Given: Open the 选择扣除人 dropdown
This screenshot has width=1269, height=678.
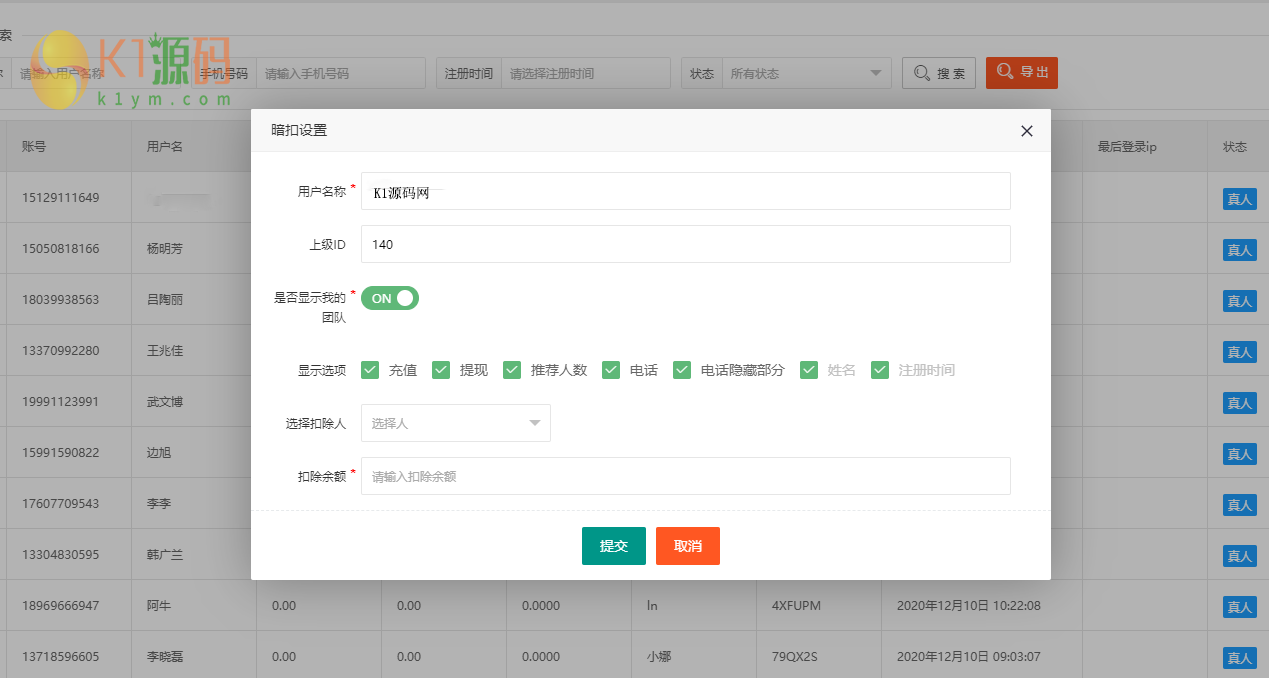Looking at the screenshot, I should coord(455,422).
